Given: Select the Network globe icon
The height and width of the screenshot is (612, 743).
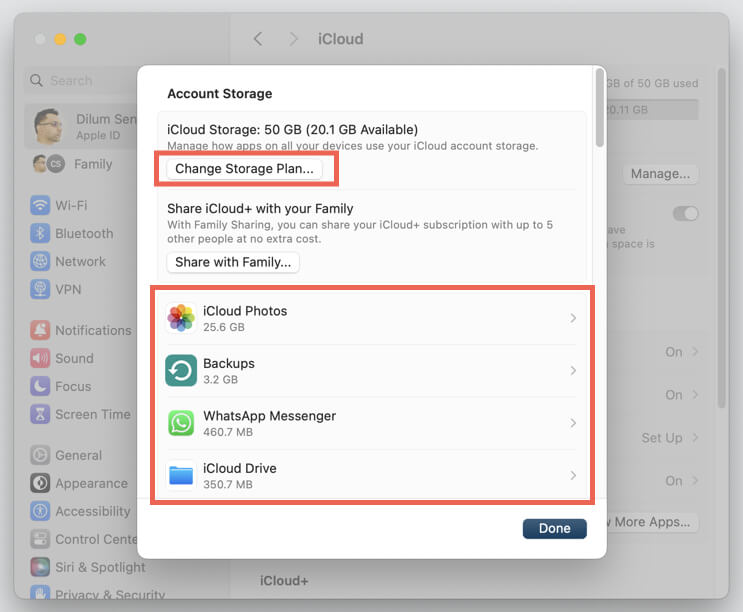Looking at the screenshot, I should tap(40, 261).
